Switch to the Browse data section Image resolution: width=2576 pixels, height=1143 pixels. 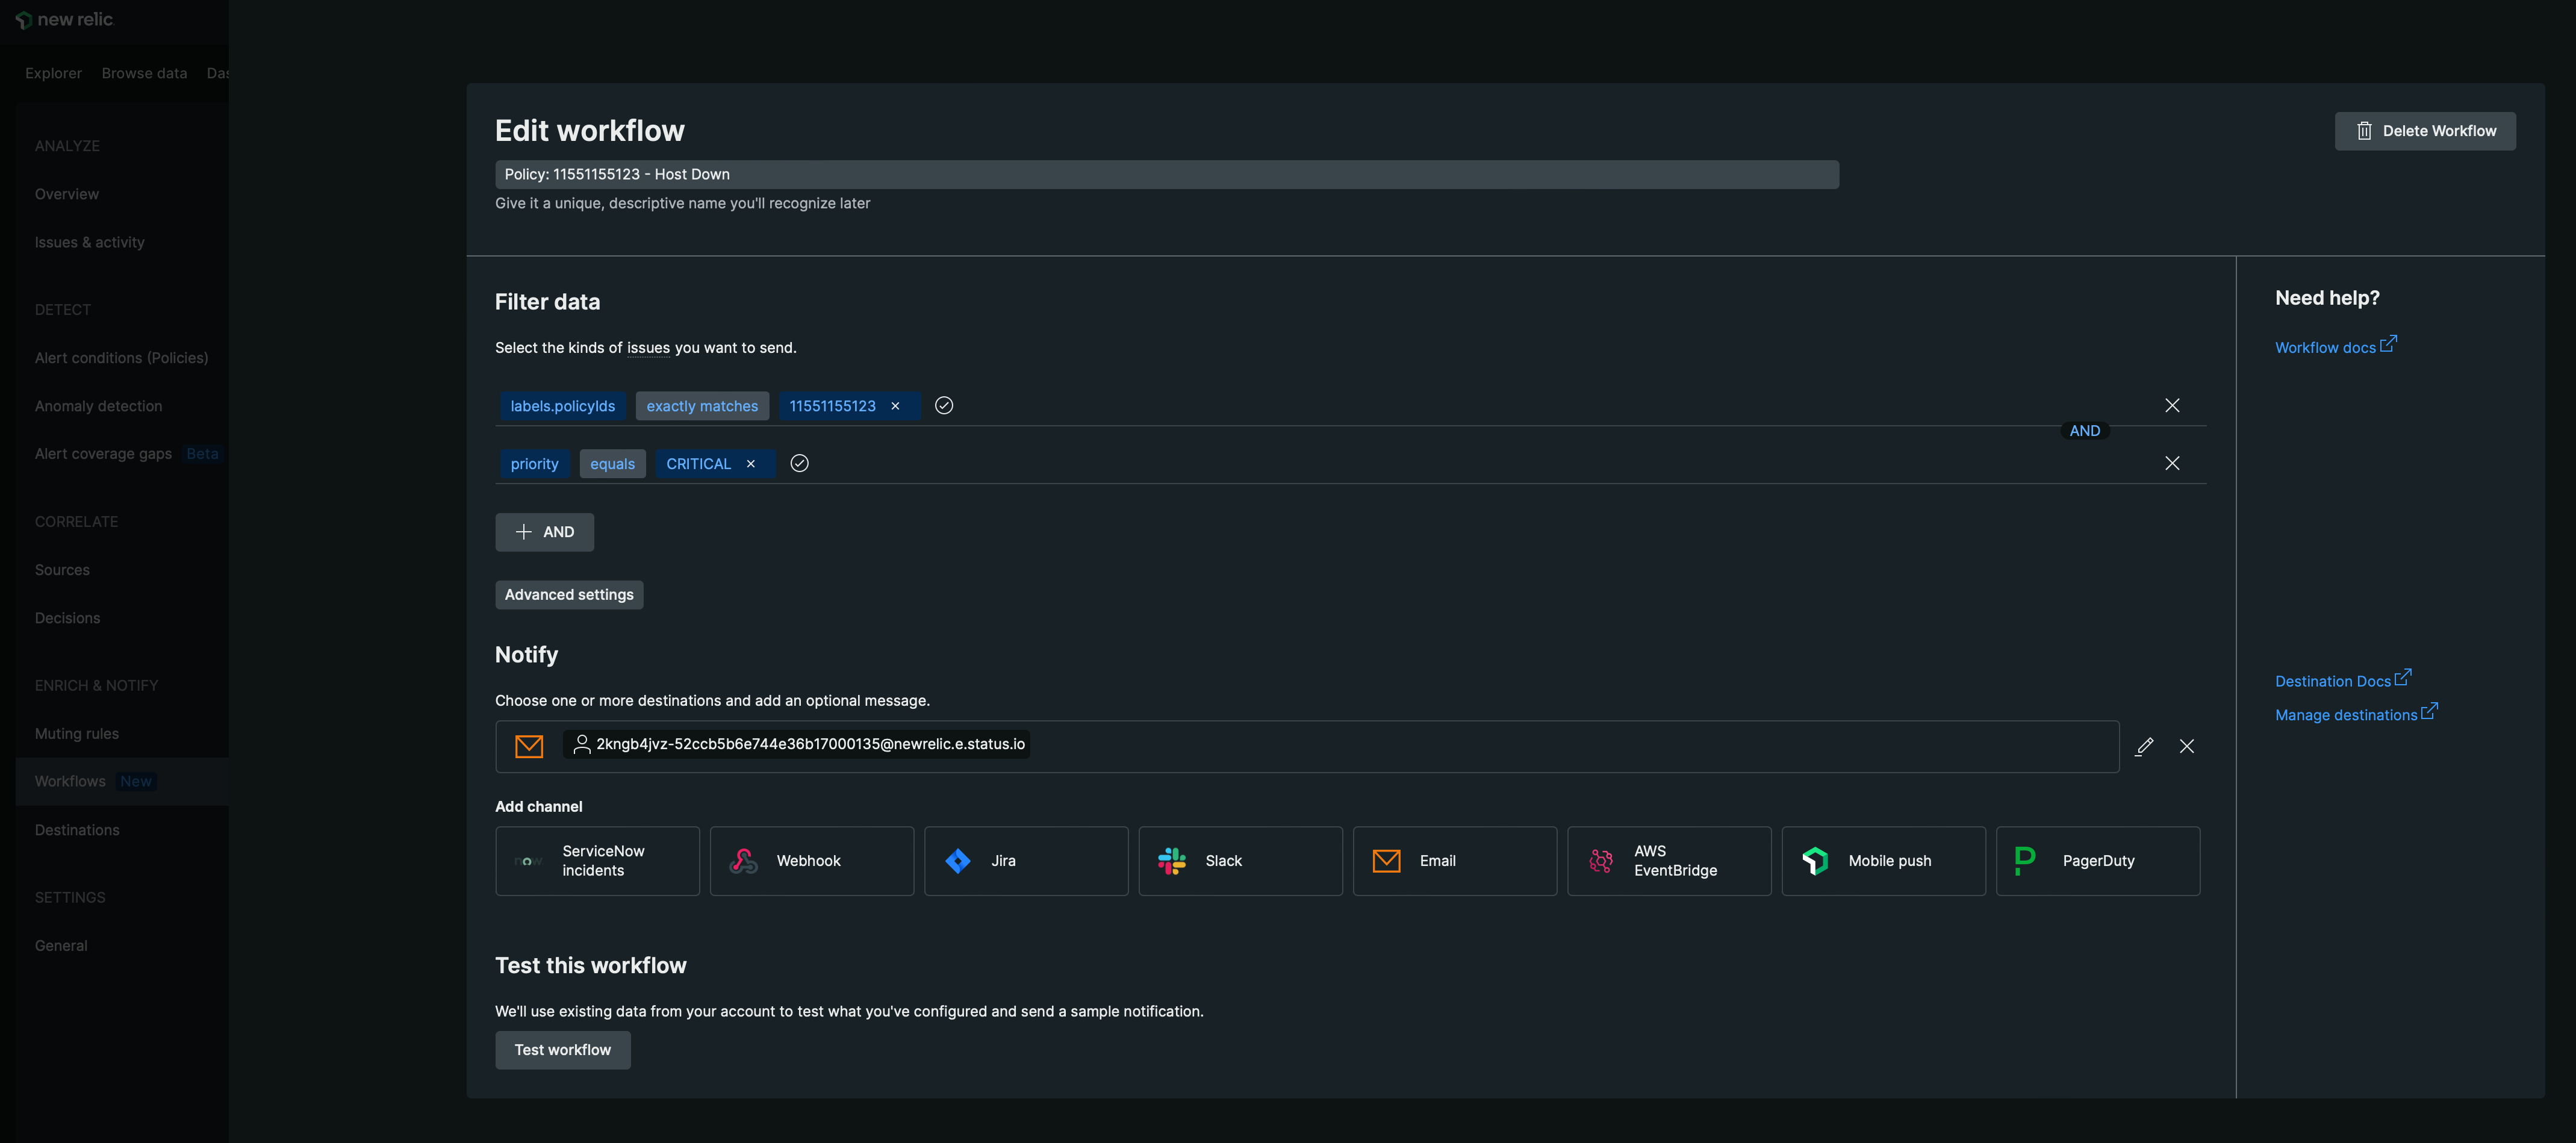[144, 72]
